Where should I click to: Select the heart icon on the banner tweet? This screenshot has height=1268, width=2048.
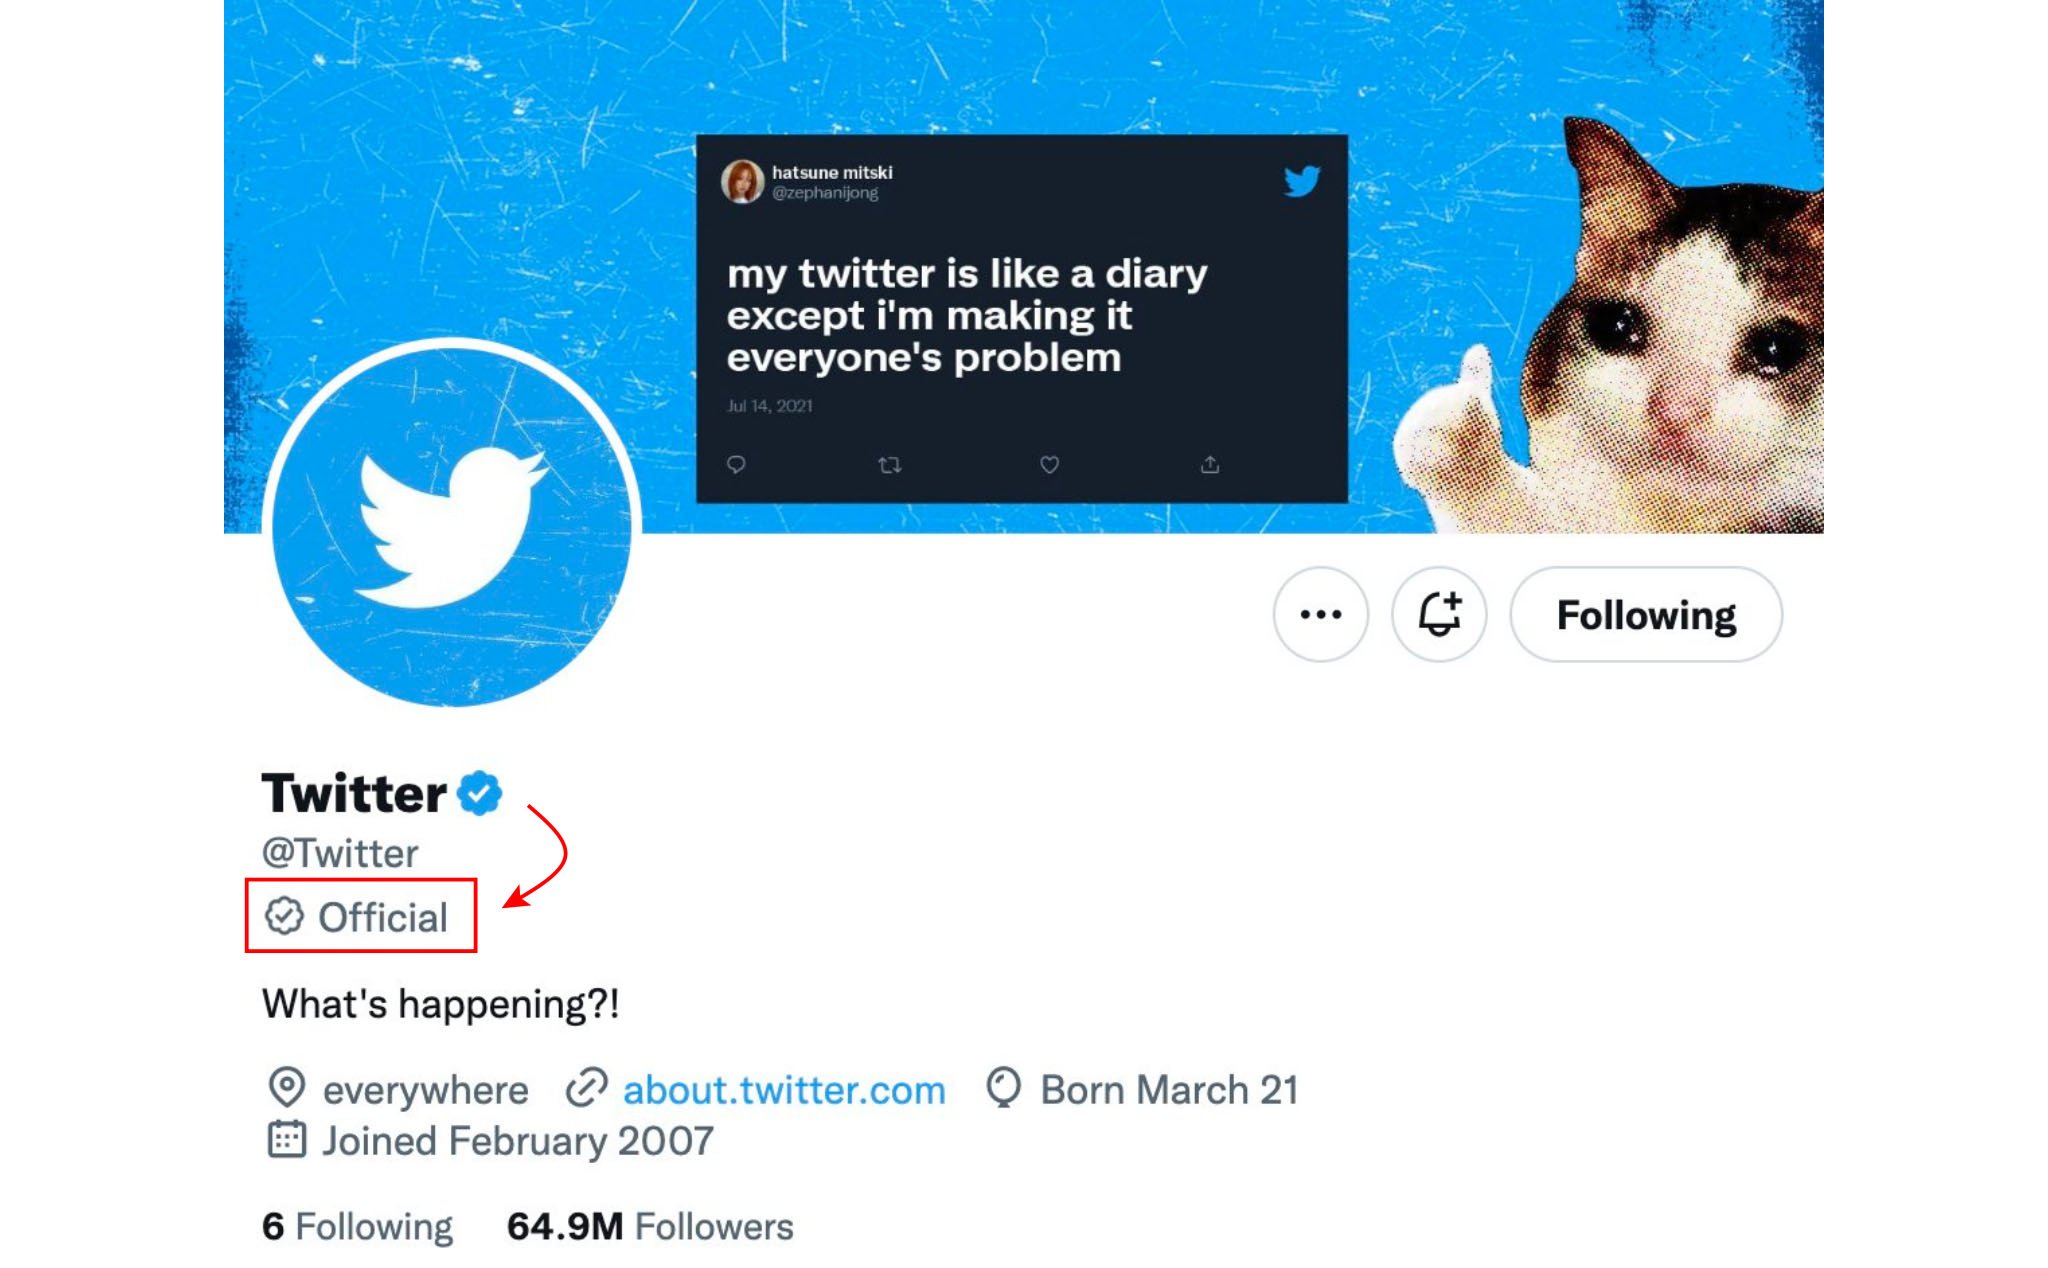[1048, 462]
